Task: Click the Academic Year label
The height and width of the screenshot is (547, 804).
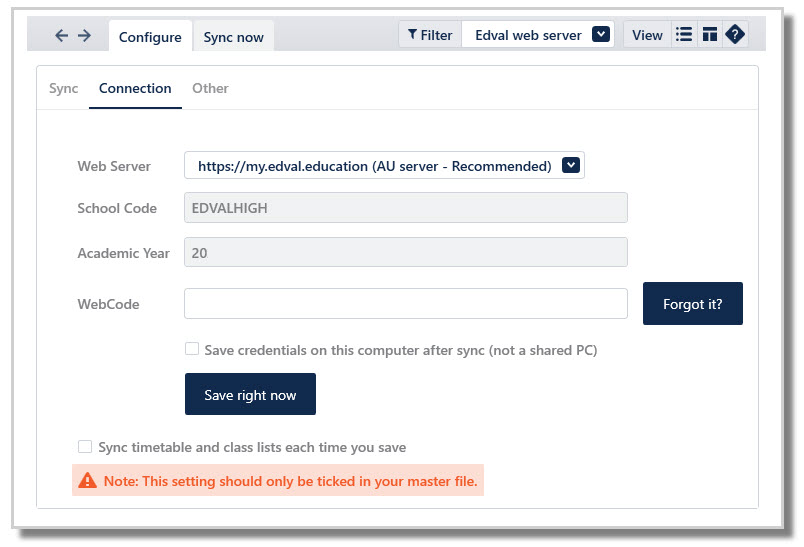Action: pyautogui.click(x=124, y=253)
